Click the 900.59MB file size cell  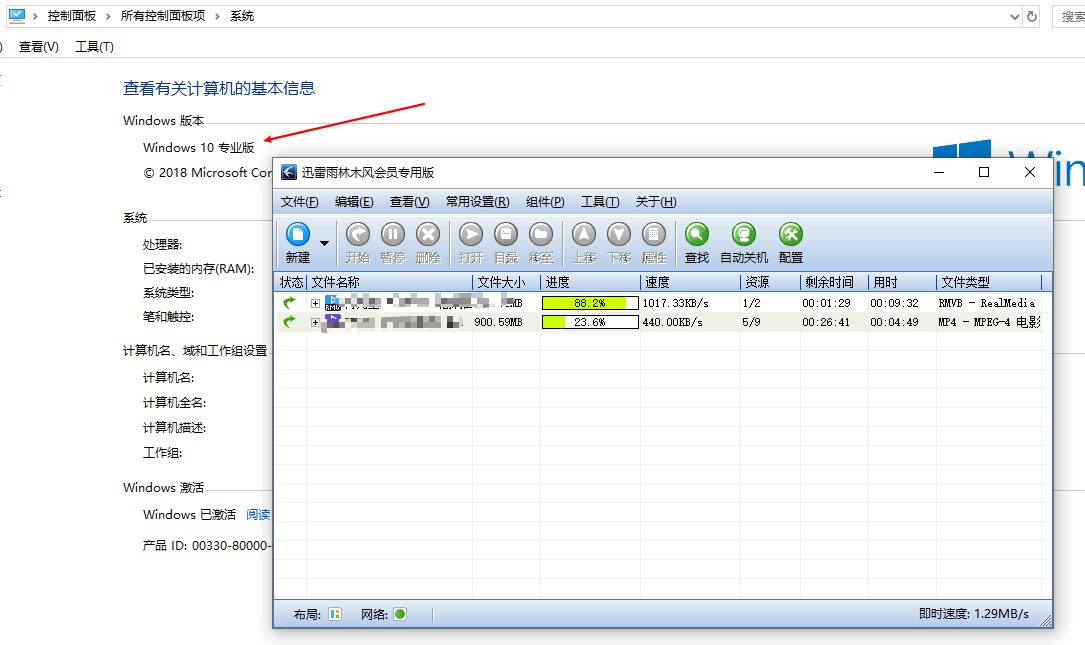click(498, 322)
